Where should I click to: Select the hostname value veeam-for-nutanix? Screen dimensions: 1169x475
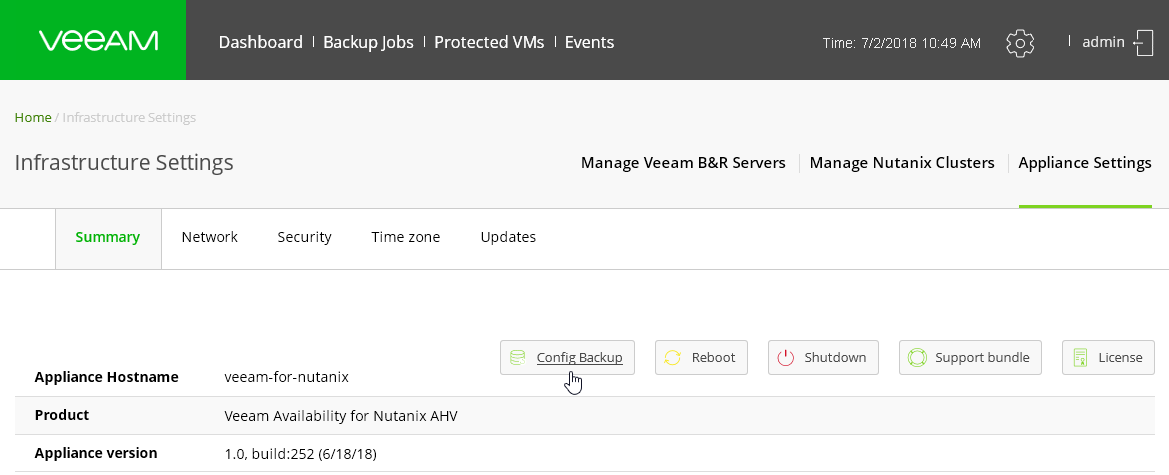click(286, 377)
